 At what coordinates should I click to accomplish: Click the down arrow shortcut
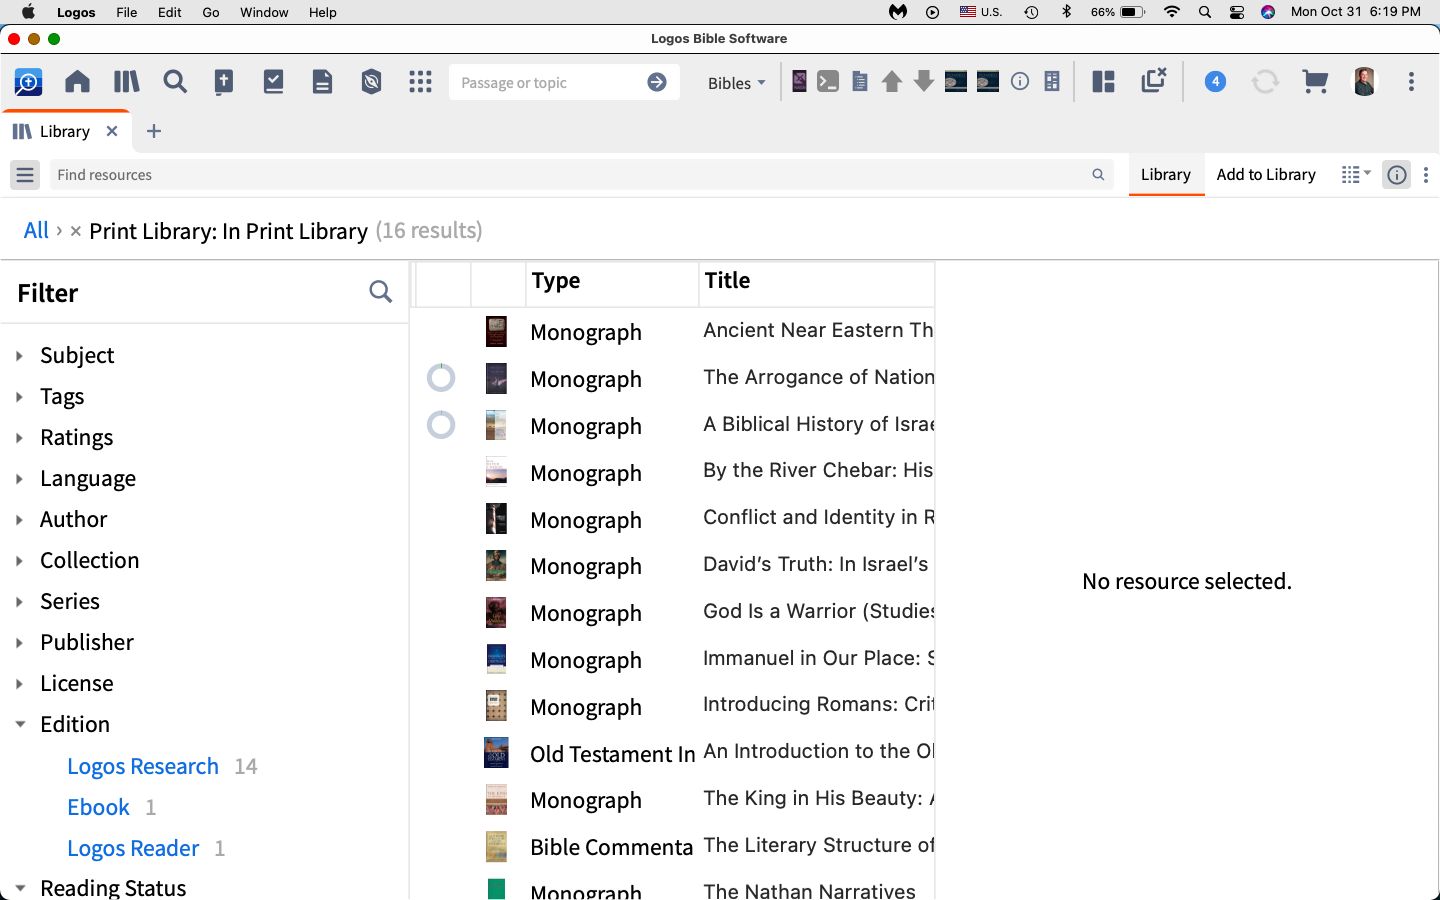924,82
